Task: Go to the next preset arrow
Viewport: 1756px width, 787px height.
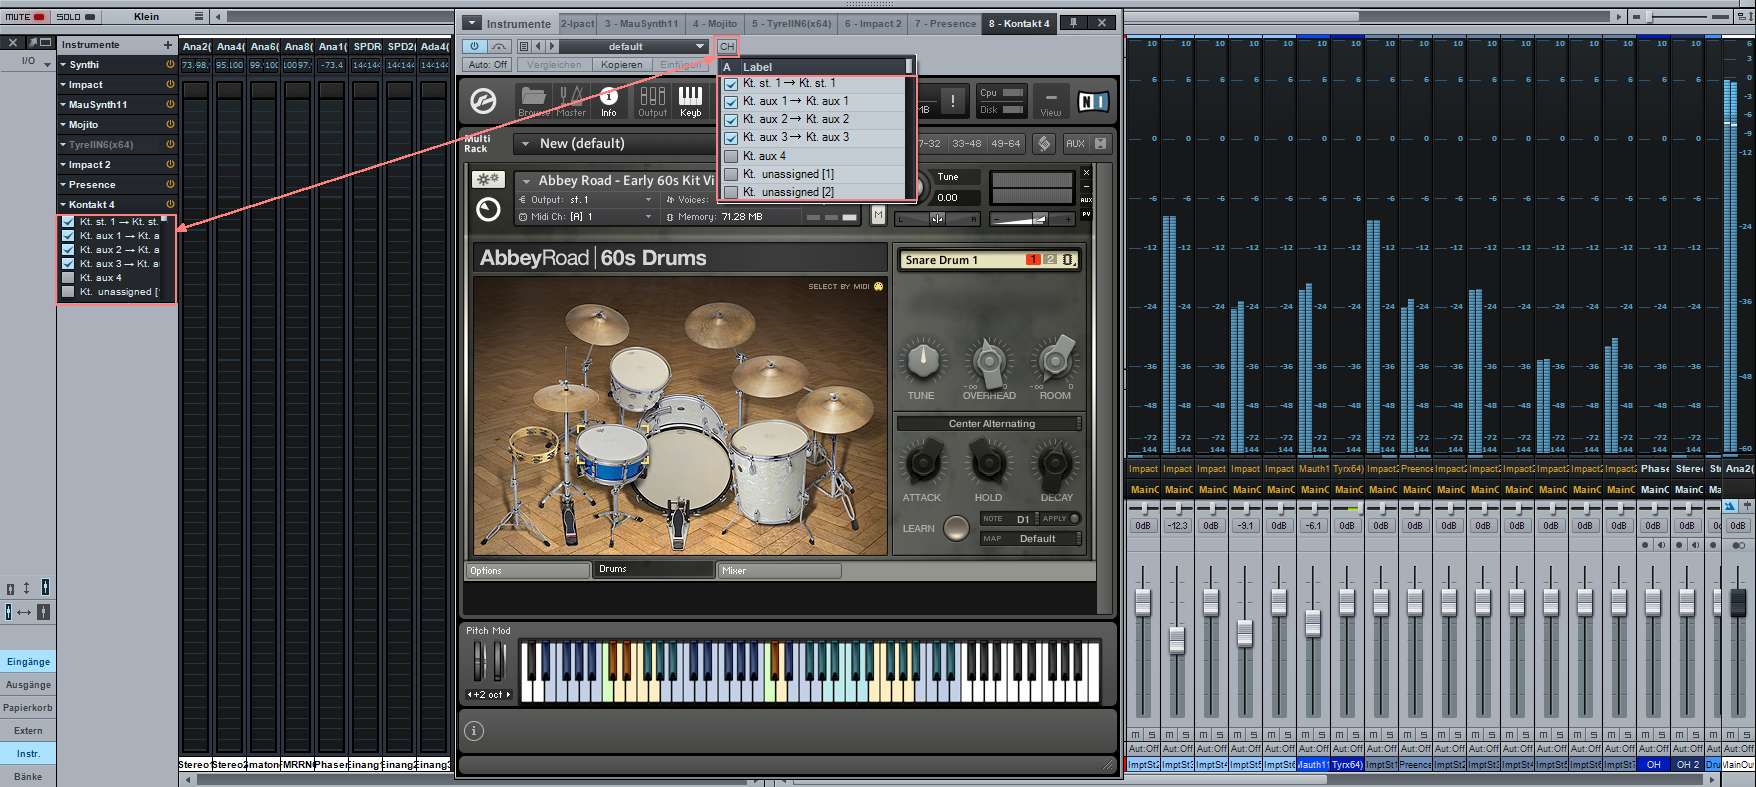Action: tap(551, 47)
